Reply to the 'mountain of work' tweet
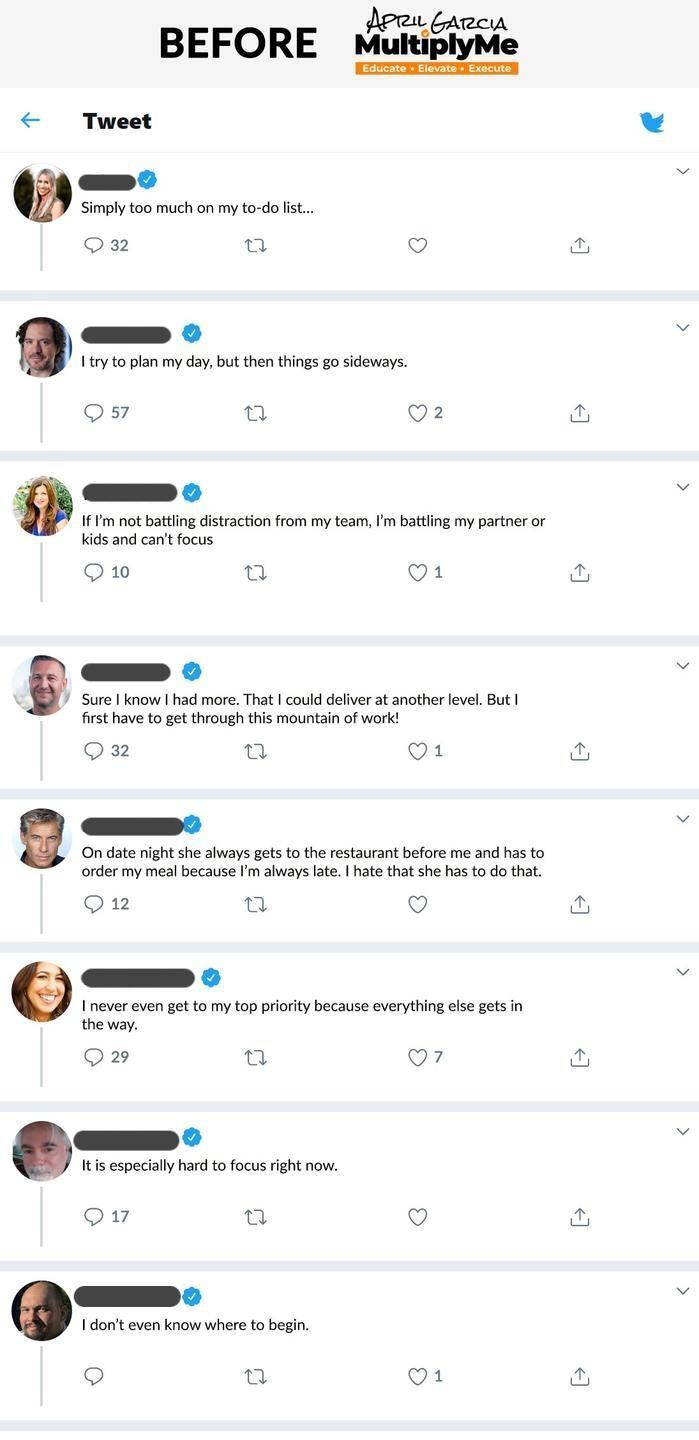699x1440 pixels. [94, 751]
